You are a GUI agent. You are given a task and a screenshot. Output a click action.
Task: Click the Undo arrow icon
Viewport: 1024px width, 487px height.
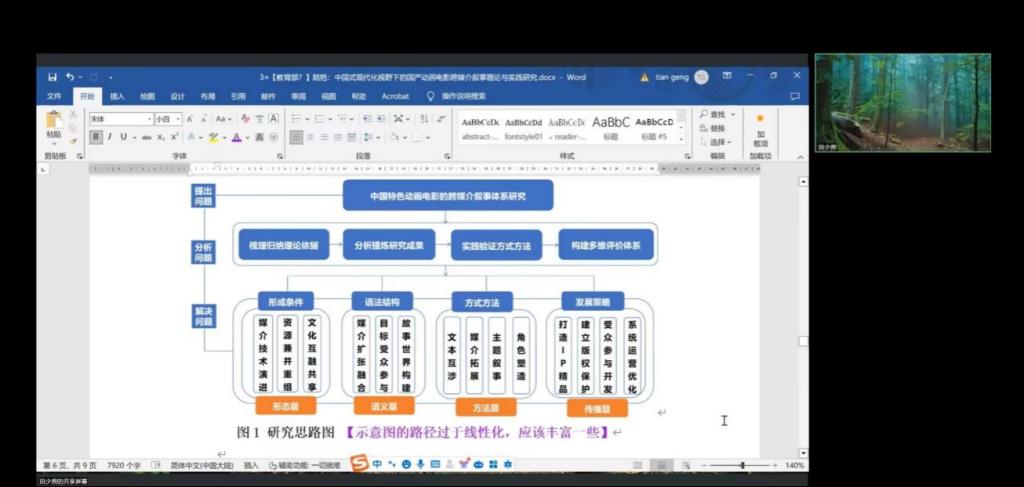tap(69, 77)
